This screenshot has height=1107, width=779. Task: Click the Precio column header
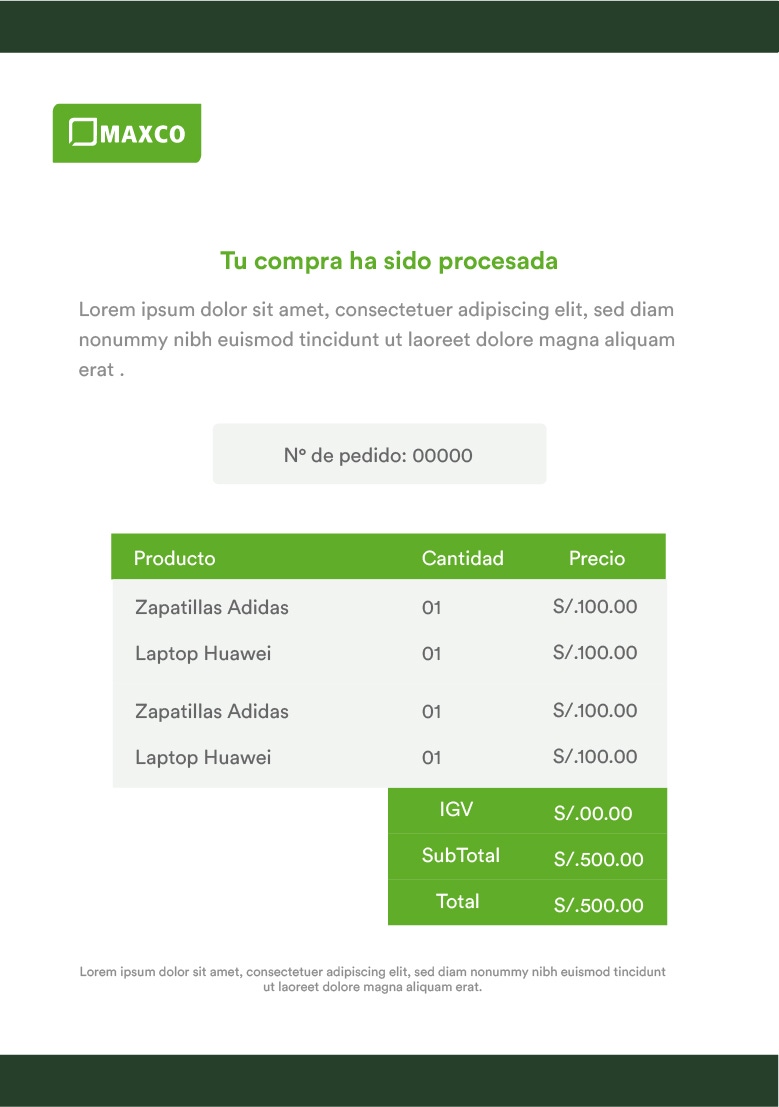(x=597, y=558)
